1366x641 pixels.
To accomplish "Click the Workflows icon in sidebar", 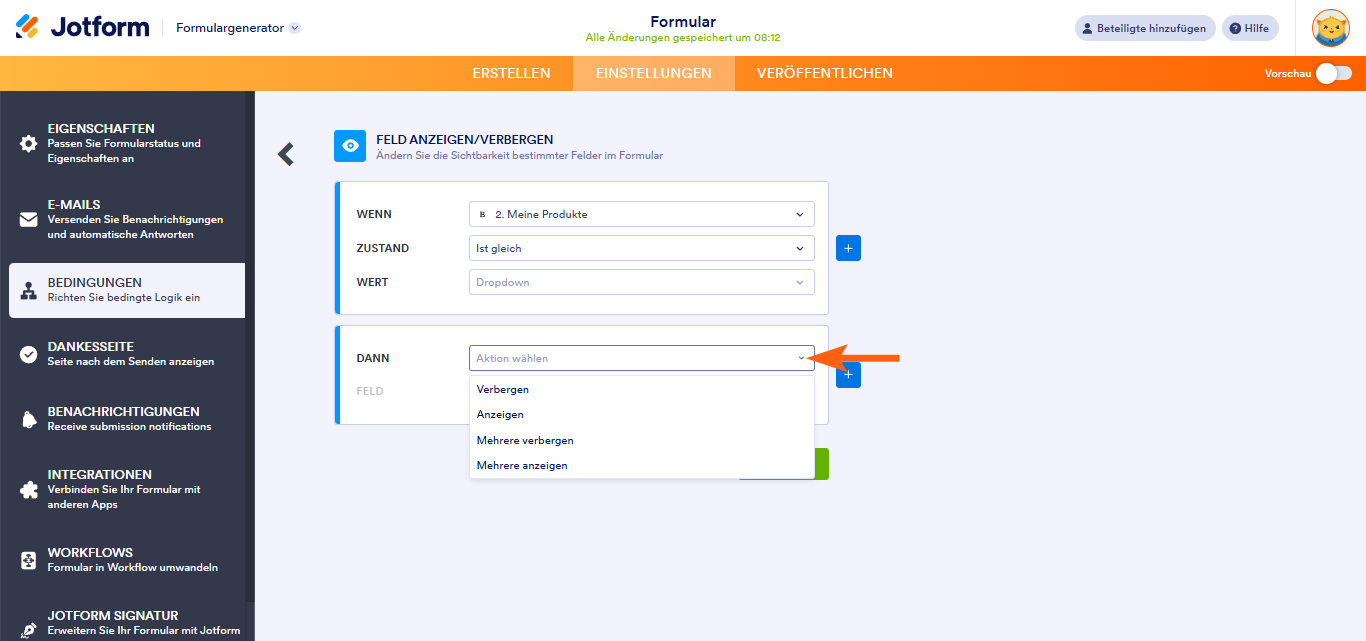I will 29,560.
